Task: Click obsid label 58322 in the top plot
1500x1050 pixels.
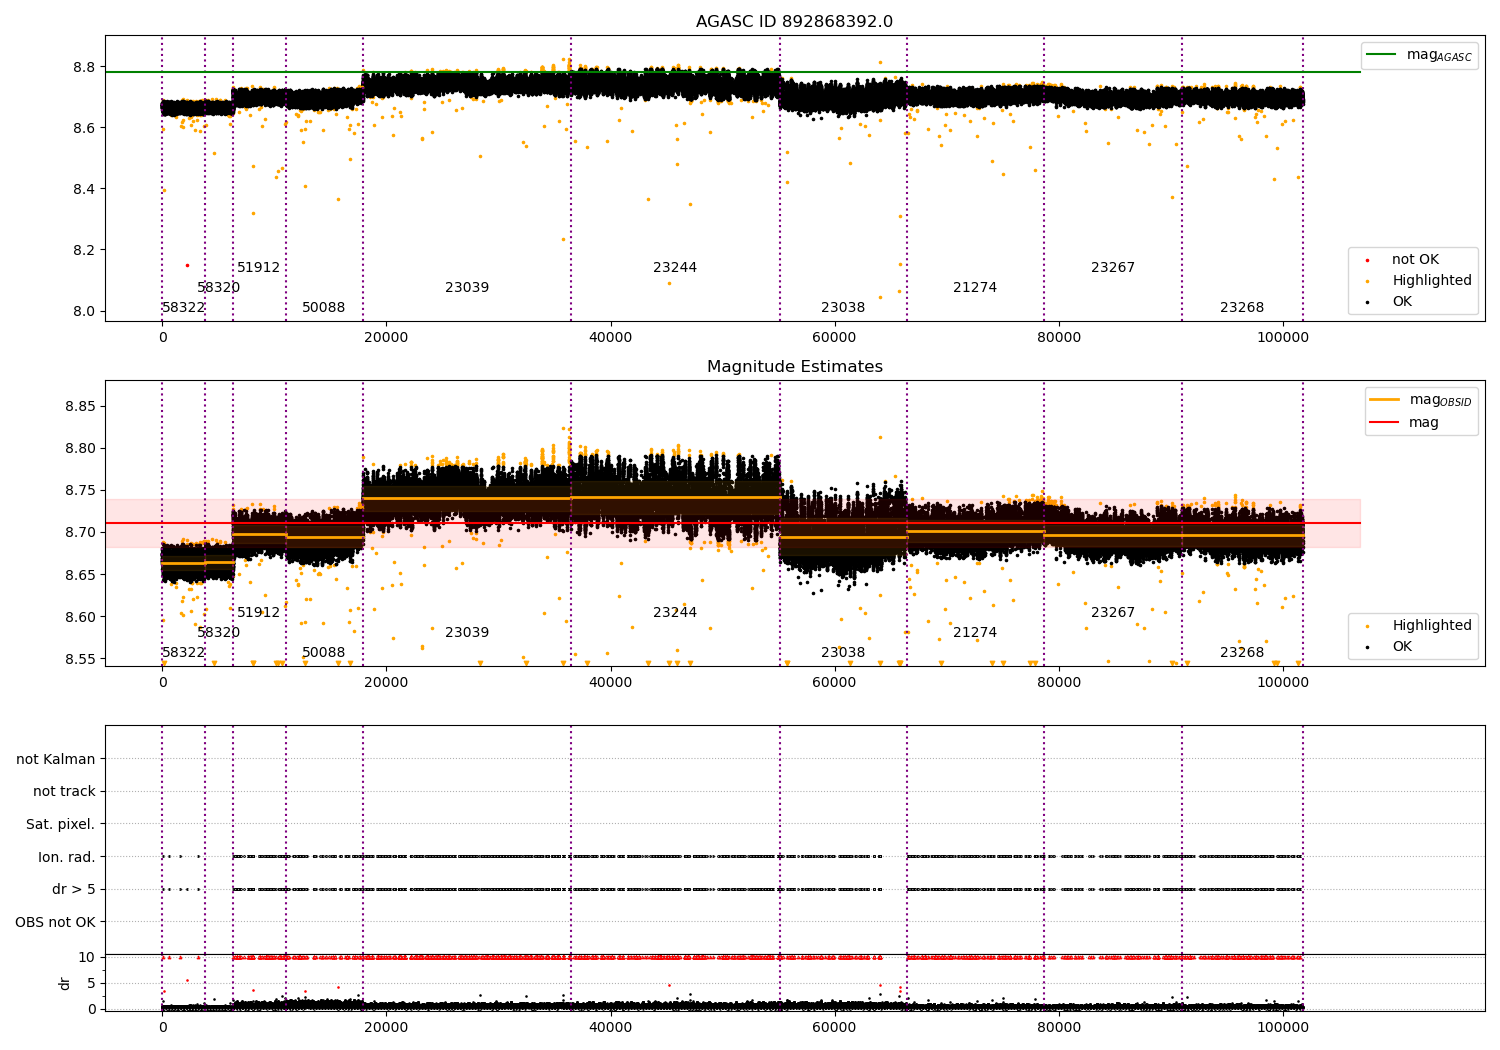Action: pos(183,308)
